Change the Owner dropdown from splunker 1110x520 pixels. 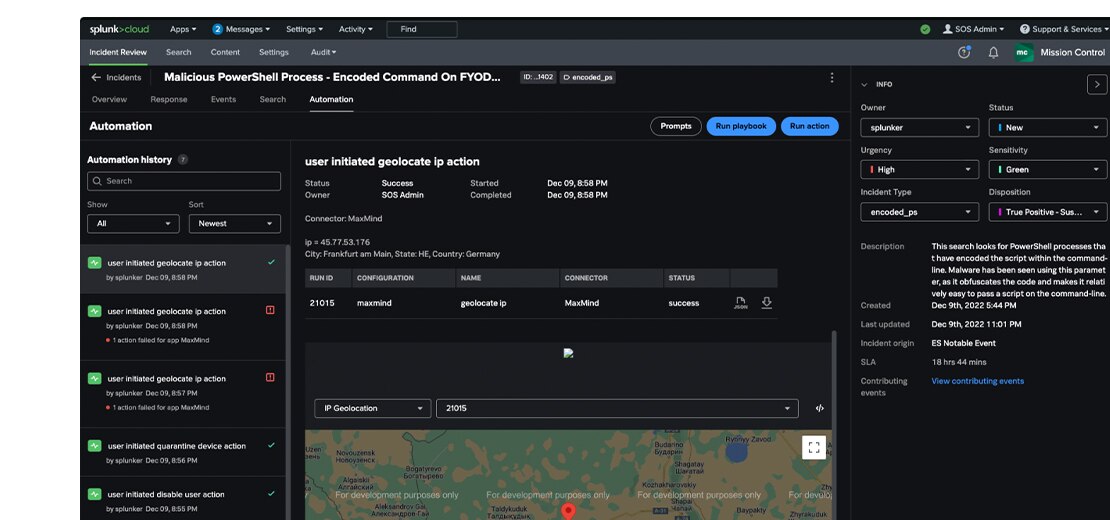(920, 127)
